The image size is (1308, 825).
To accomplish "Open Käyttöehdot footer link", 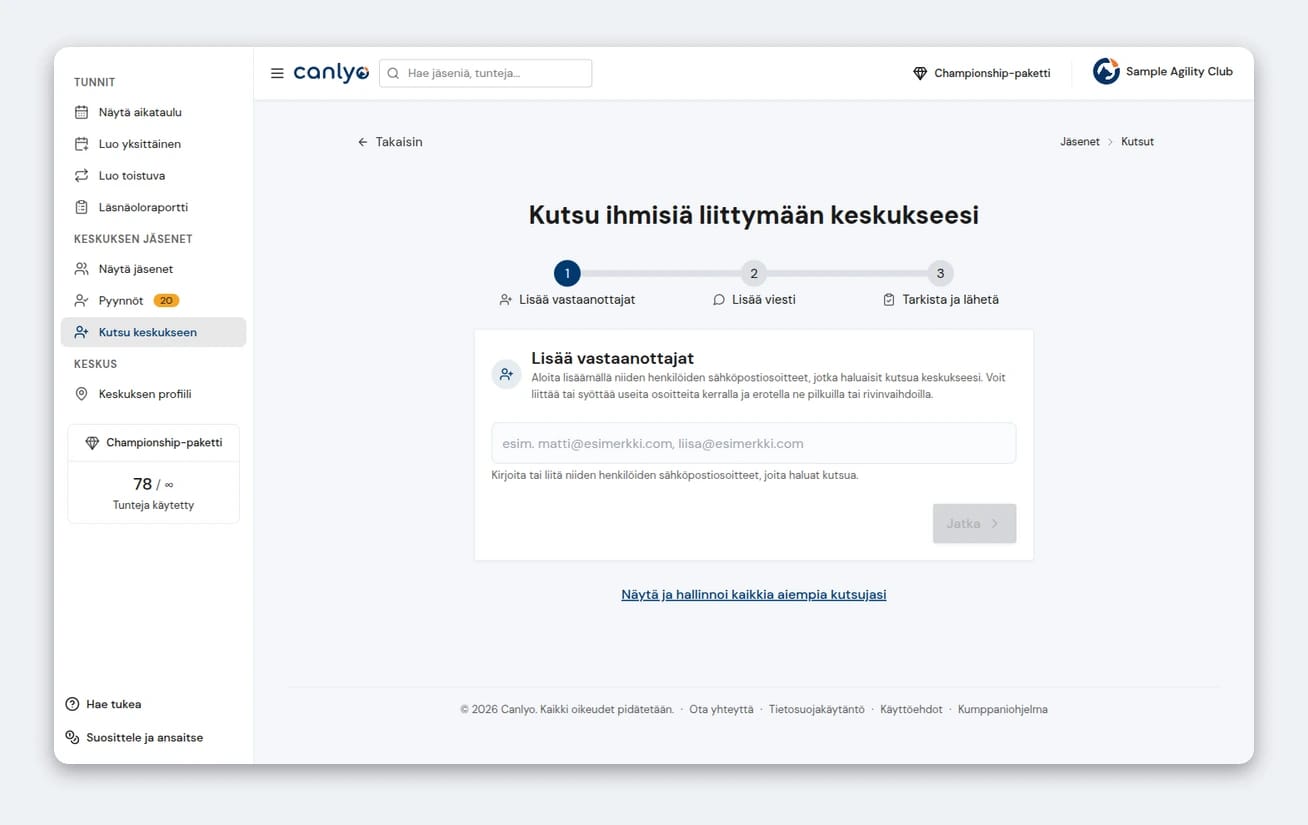I will (x=911, y=709).
